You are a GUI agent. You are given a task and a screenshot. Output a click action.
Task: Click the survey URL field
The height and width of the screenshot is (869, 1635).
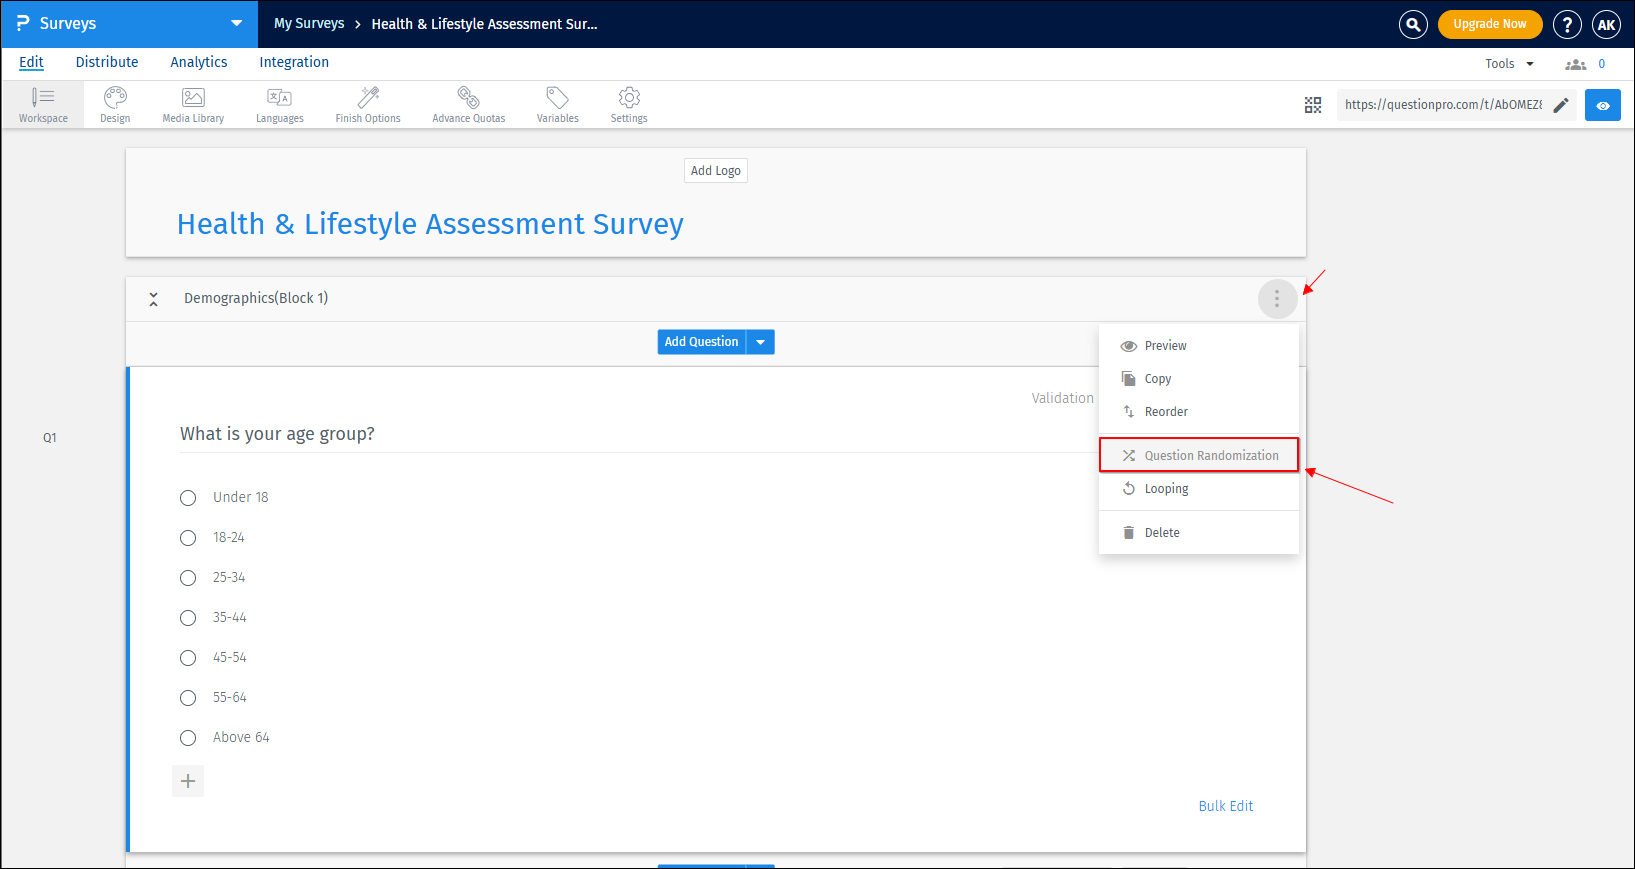1443,105
